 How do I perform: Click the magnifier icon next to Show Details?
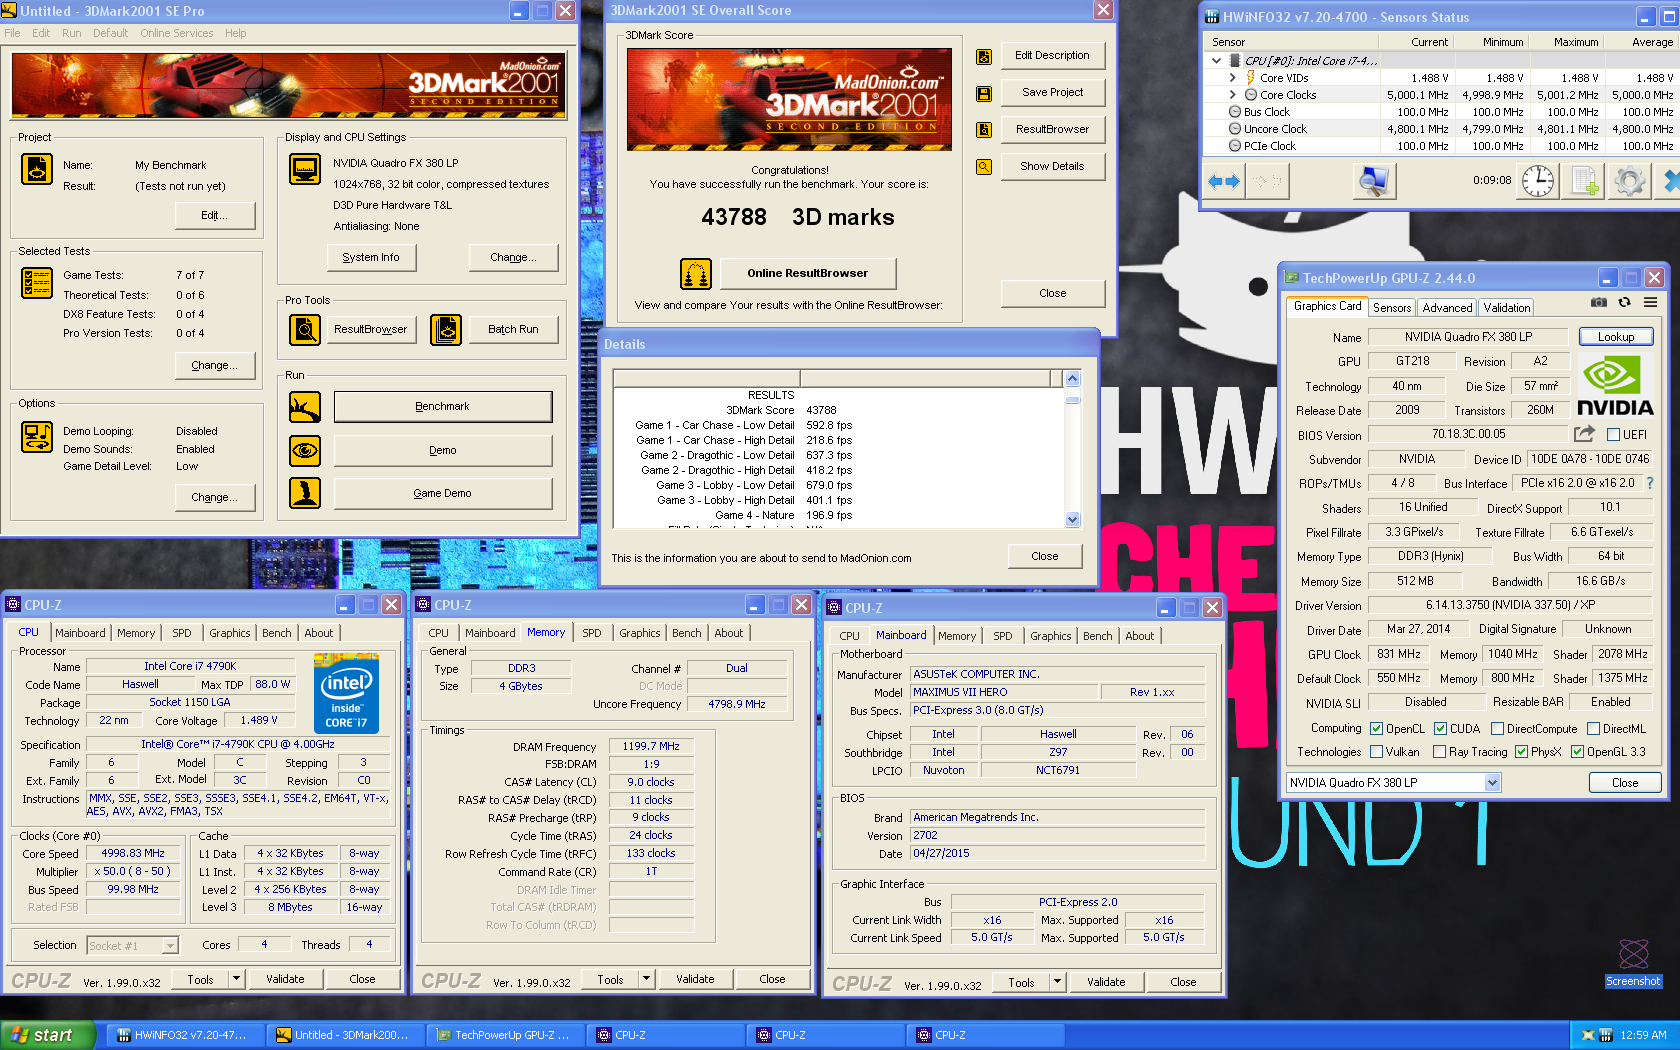984,167
